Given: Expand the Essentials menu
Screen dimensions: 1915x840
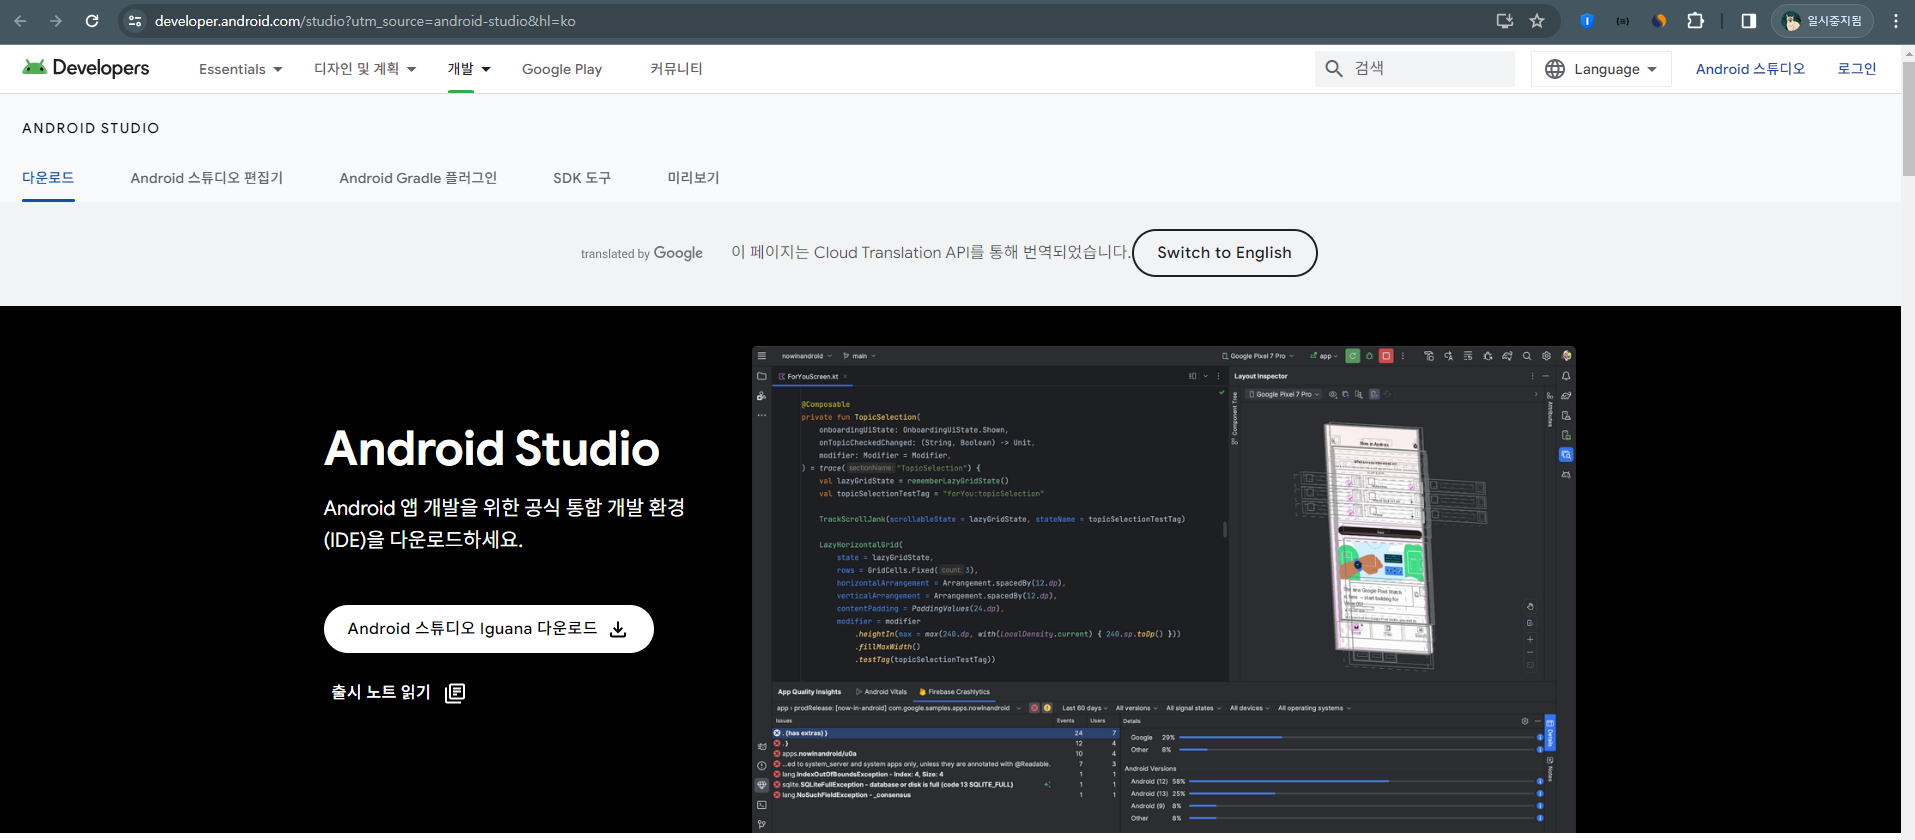Looking at the screenshot, I should click(240, 69).
